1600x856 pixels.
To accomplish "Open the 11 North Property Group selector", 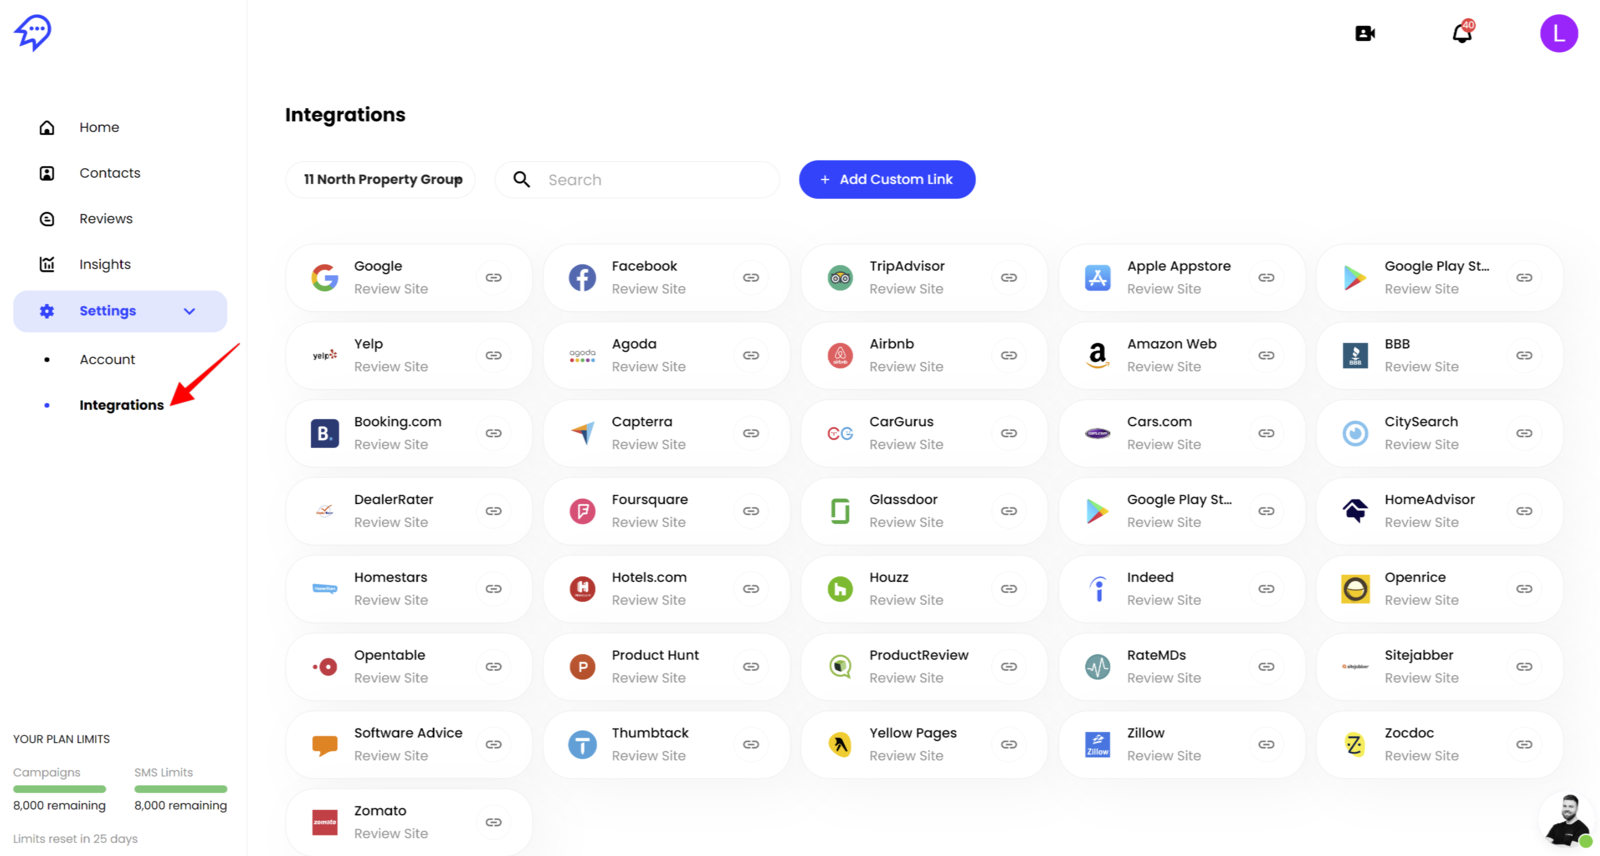I will pos(382,180).
